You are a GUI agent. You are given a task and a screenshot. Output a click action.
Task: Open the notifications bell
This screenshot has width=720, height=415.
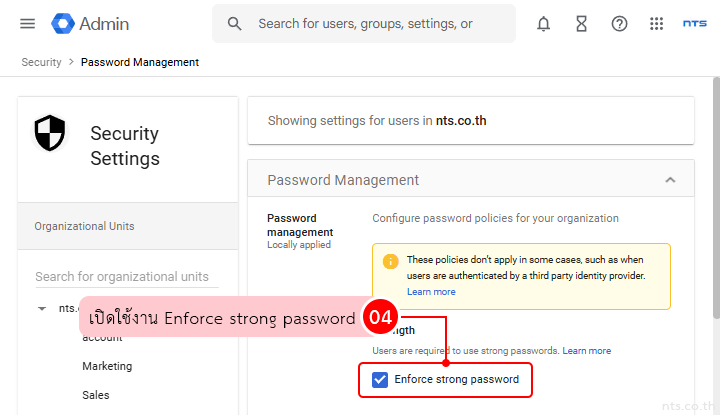(544, 23)
